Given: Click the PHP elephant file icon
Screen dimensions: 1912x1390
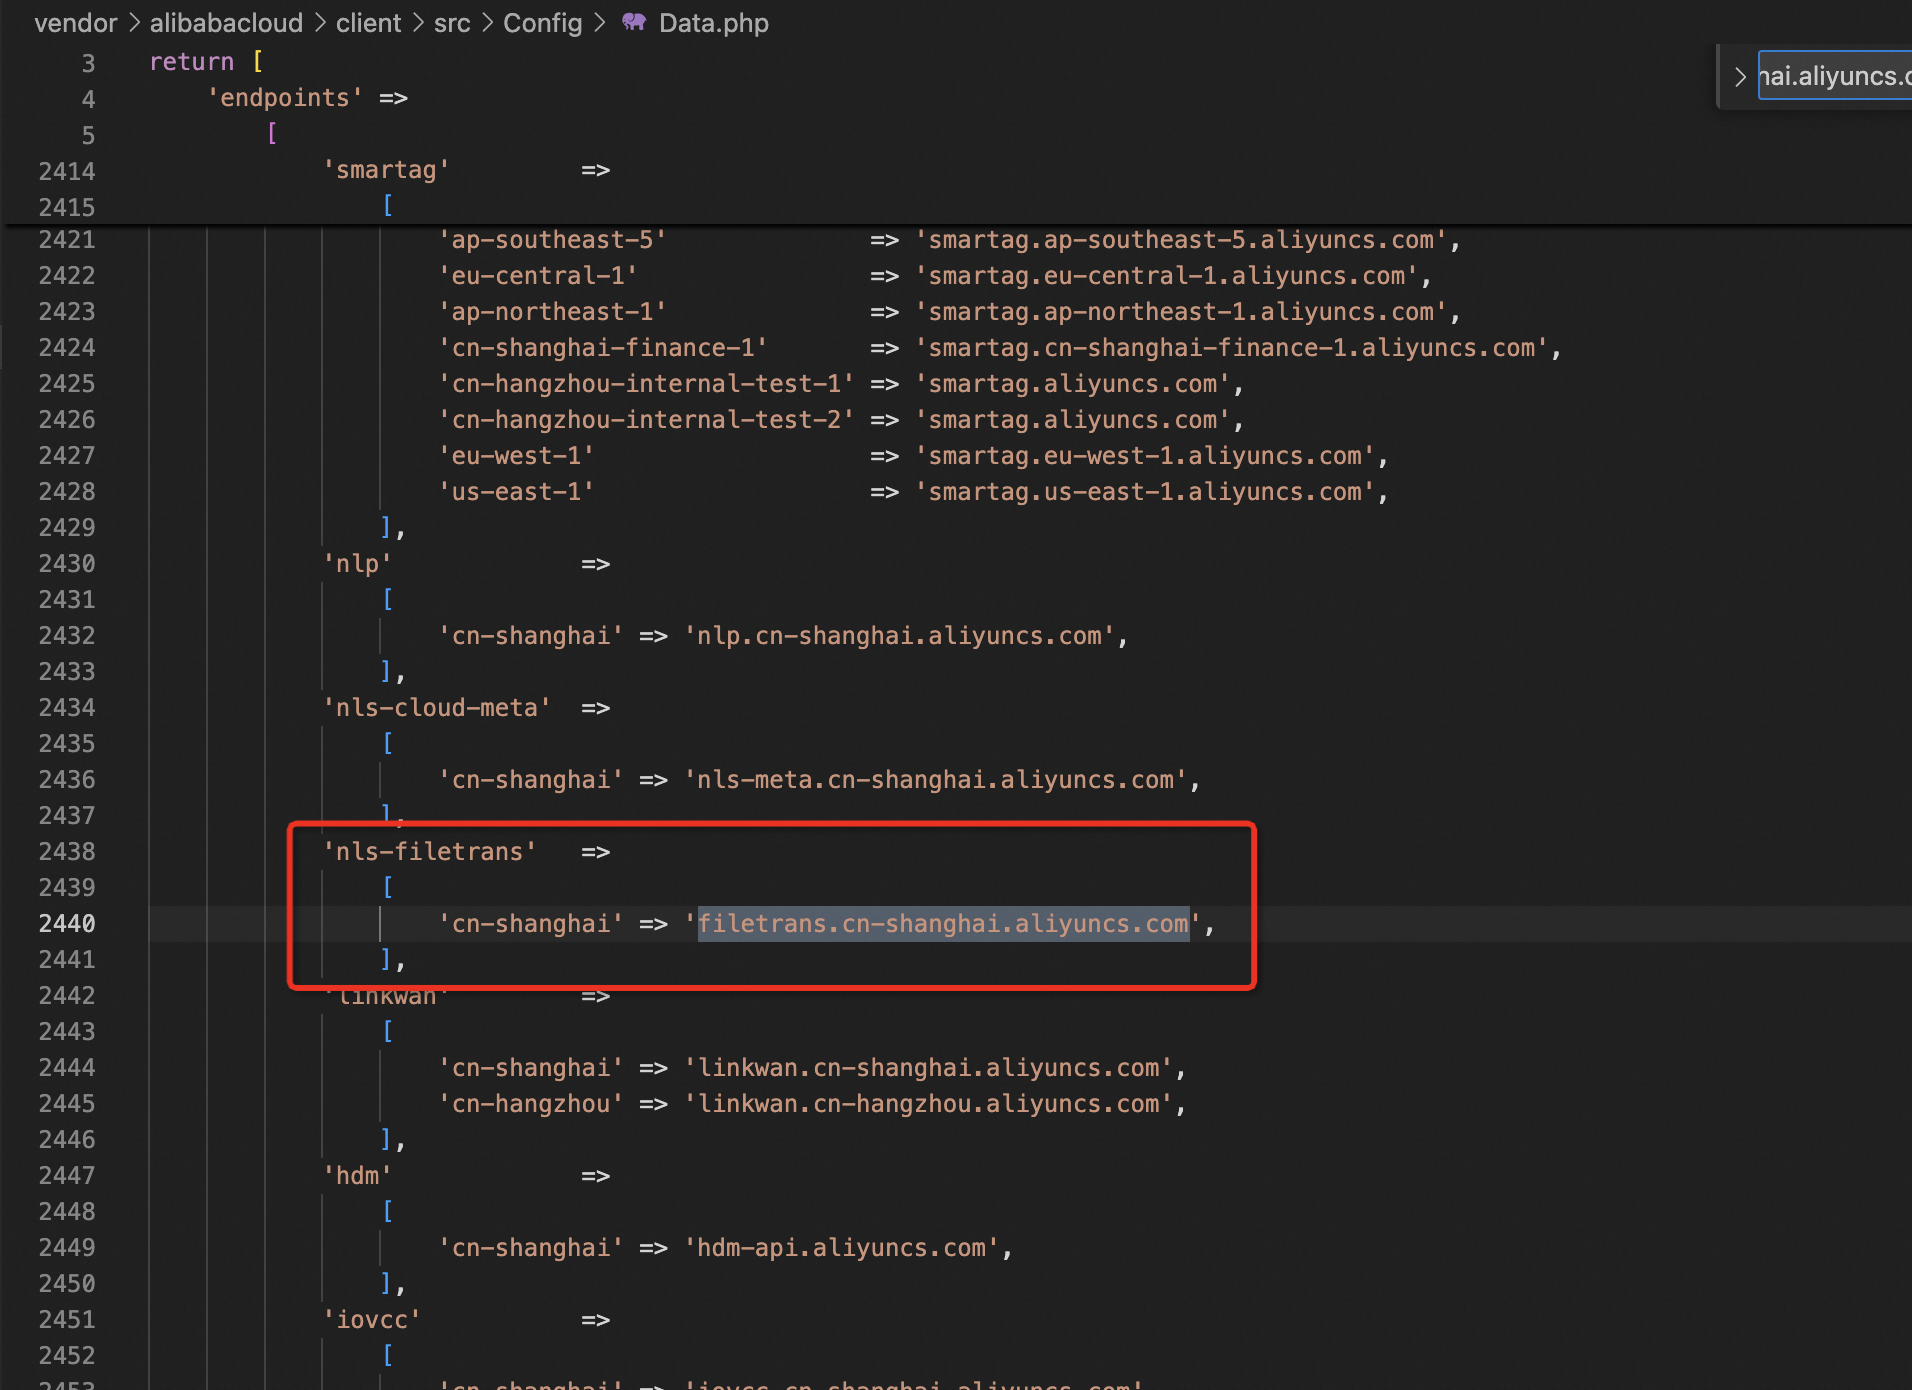Looking at the screenshot, I should tap(634, 22).
